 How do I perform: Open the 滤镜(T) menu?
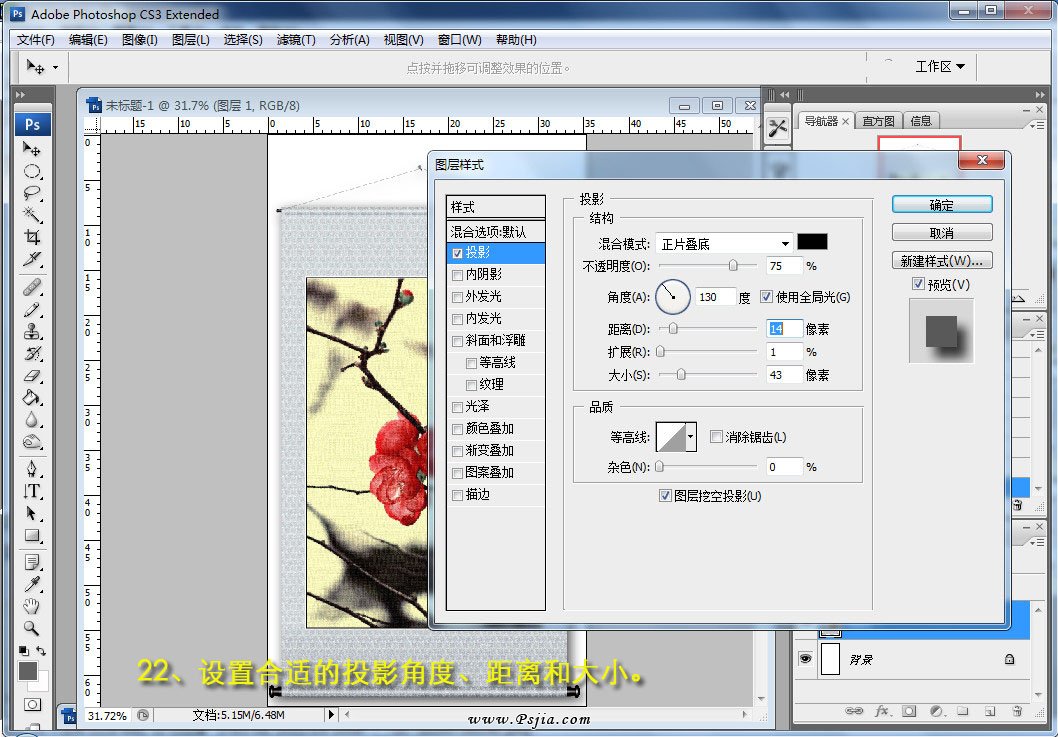[x=296, y=40]
